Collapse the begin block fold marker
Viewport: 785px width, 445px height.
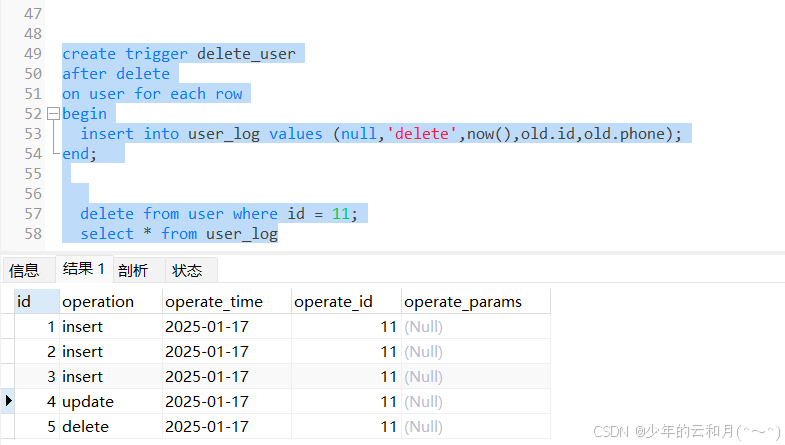click(54, 114)
